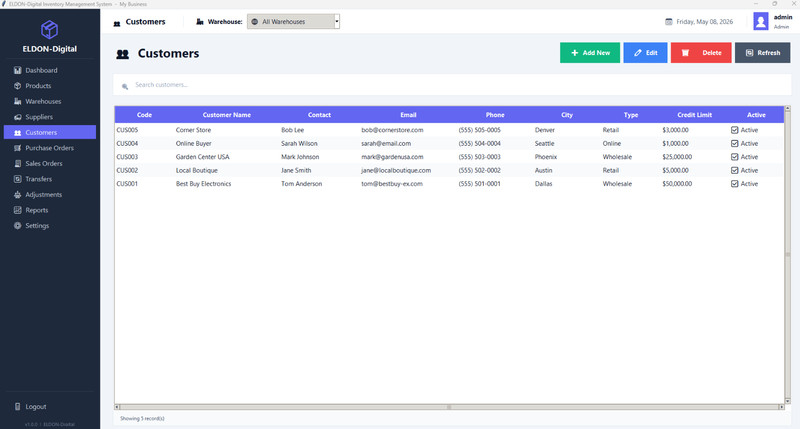The image size is (800, 429).
Task: Click the people icon beside Customers heading
Action: coord(122,54)
